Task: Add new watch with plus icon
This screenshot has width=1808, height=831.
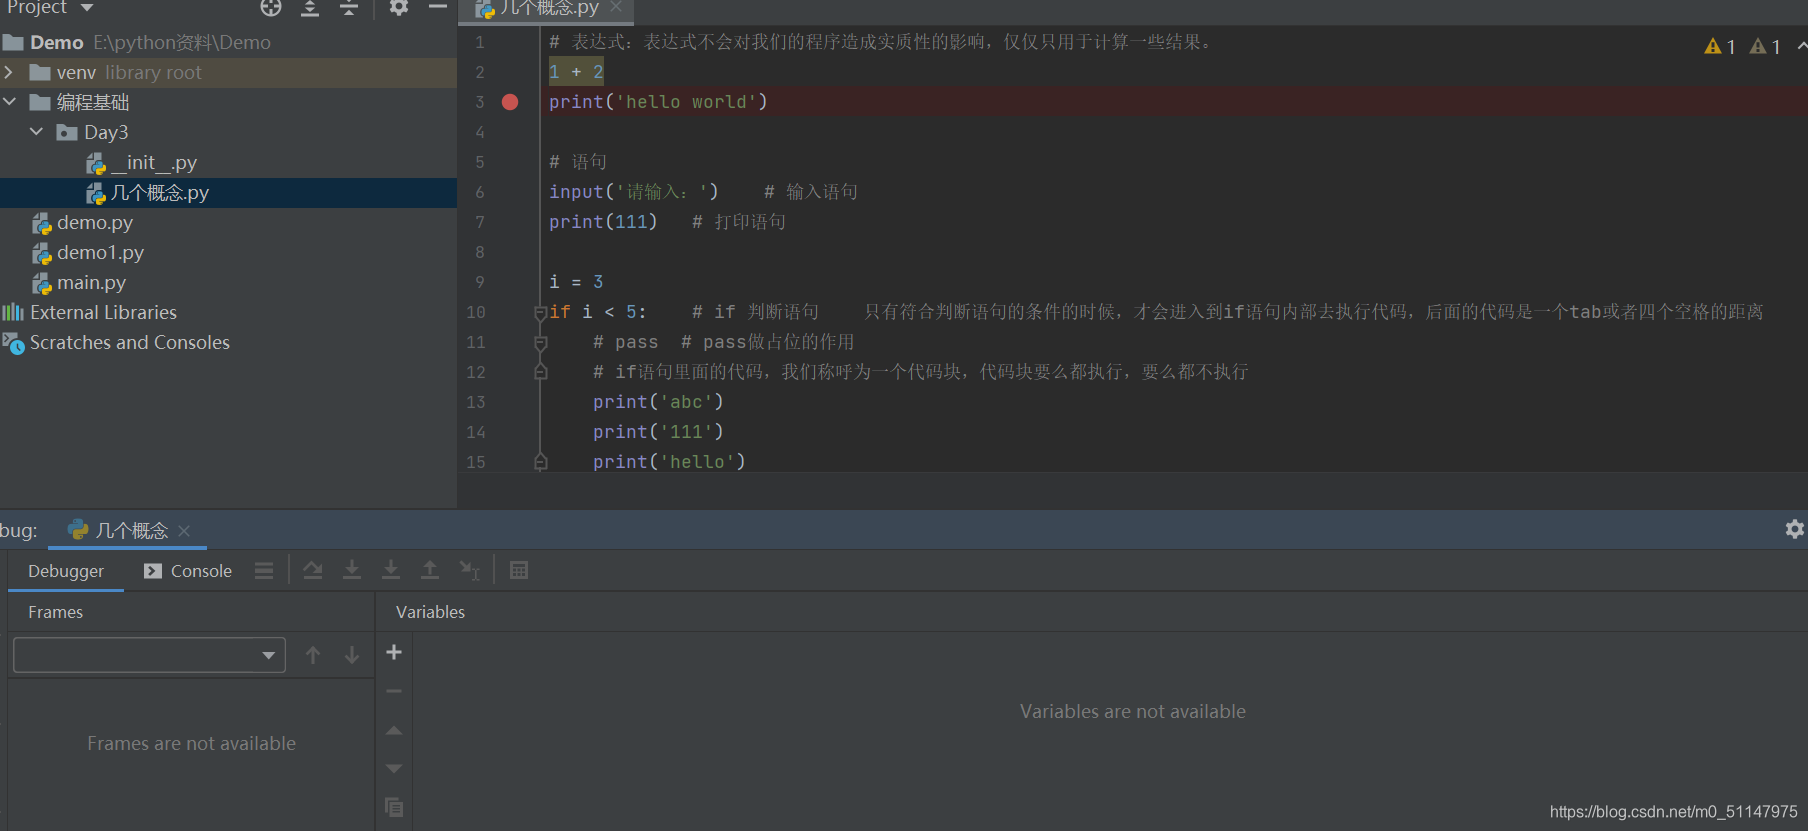Action: pos(394,652)
